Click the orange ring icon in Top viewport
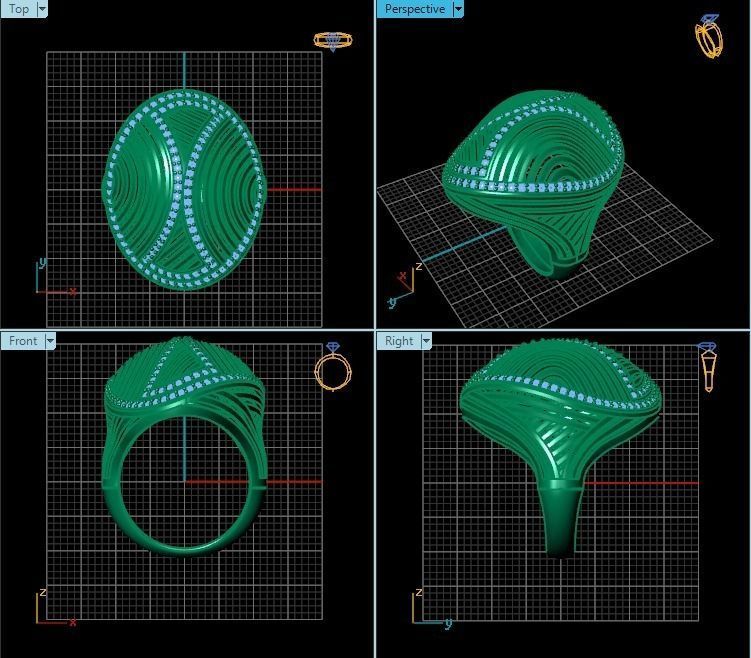Image resolution: width=751 pixels, height=658 pixels. click(x=333, y=41)
